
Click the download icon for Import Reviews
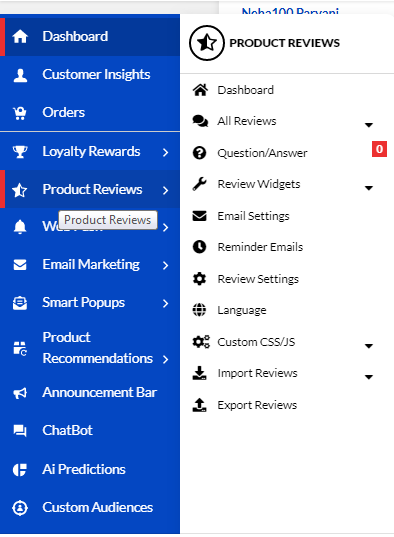[x=199, y=373]
